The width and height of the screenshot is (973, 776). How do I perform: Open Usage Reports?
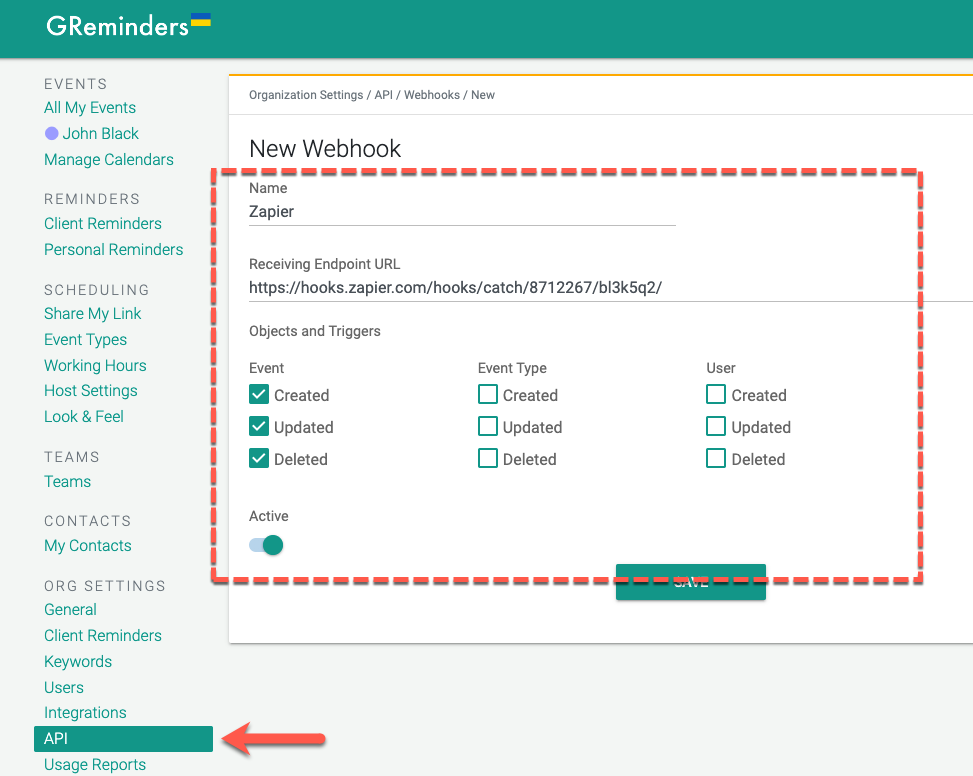pyautogui.click(x=95, y=765)
